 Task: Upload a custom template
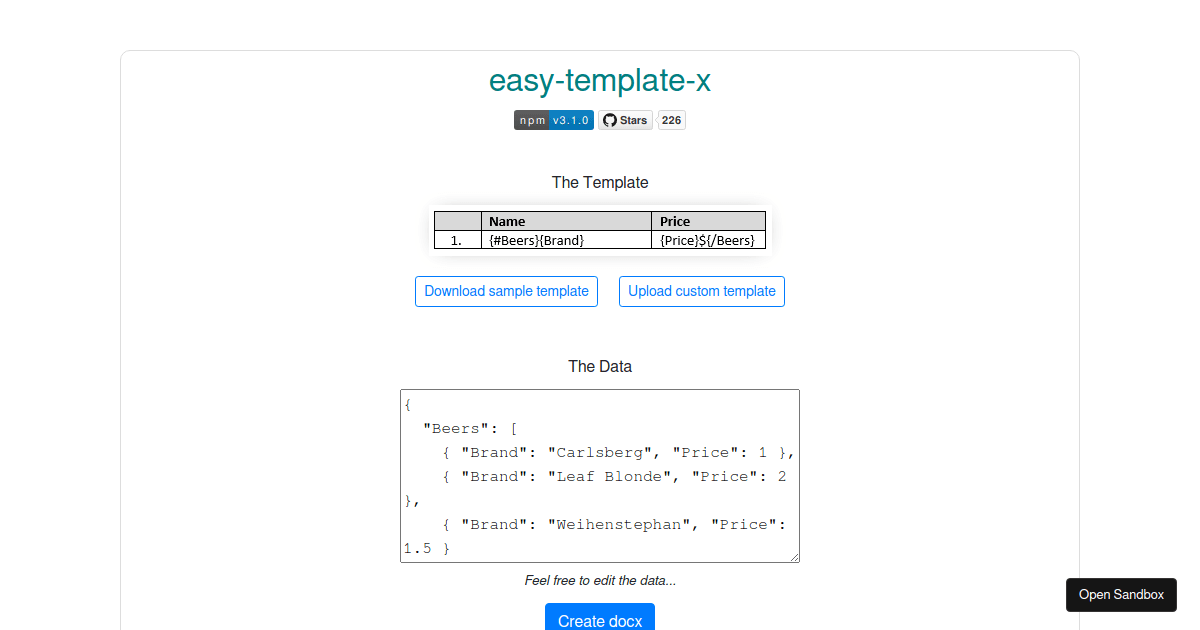coord(701,291)
